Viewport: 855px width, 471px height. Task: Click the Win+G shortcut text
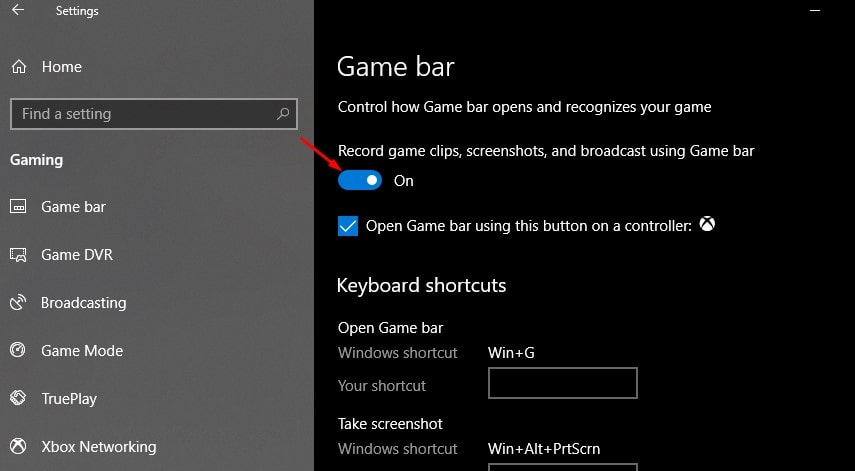pos(511,353)
